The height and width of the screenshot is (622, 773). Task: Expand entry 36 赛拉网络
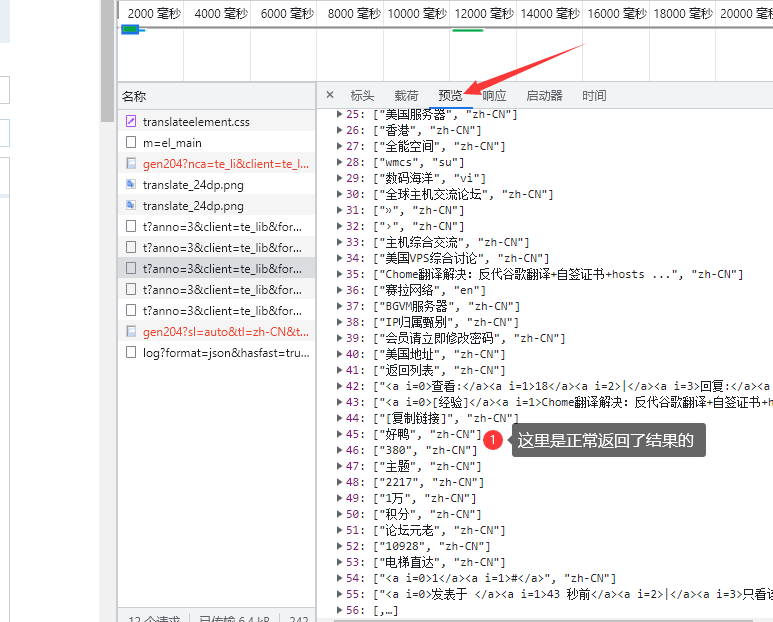point(339,290)
